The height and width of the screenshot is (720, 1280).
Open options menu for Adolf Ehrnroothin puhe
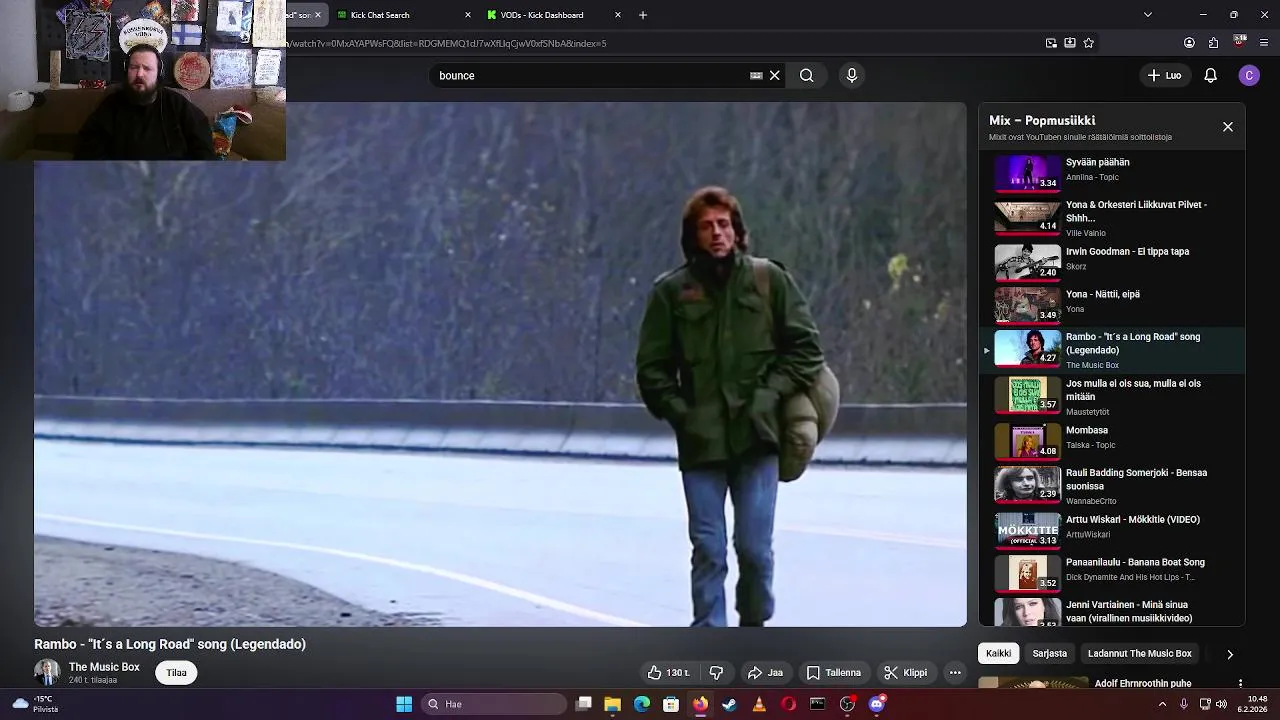tap(1240, 684)
